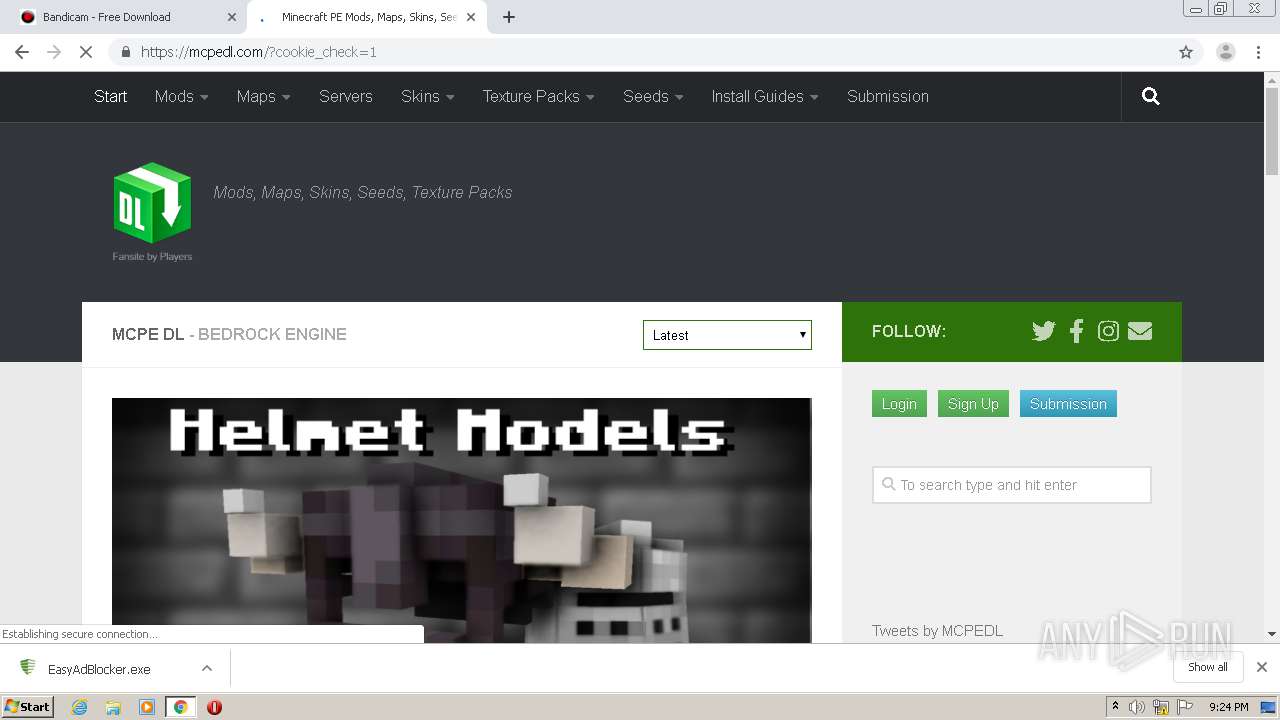
Task: Bookmark page with star icon
Action: pos(1186,52)
